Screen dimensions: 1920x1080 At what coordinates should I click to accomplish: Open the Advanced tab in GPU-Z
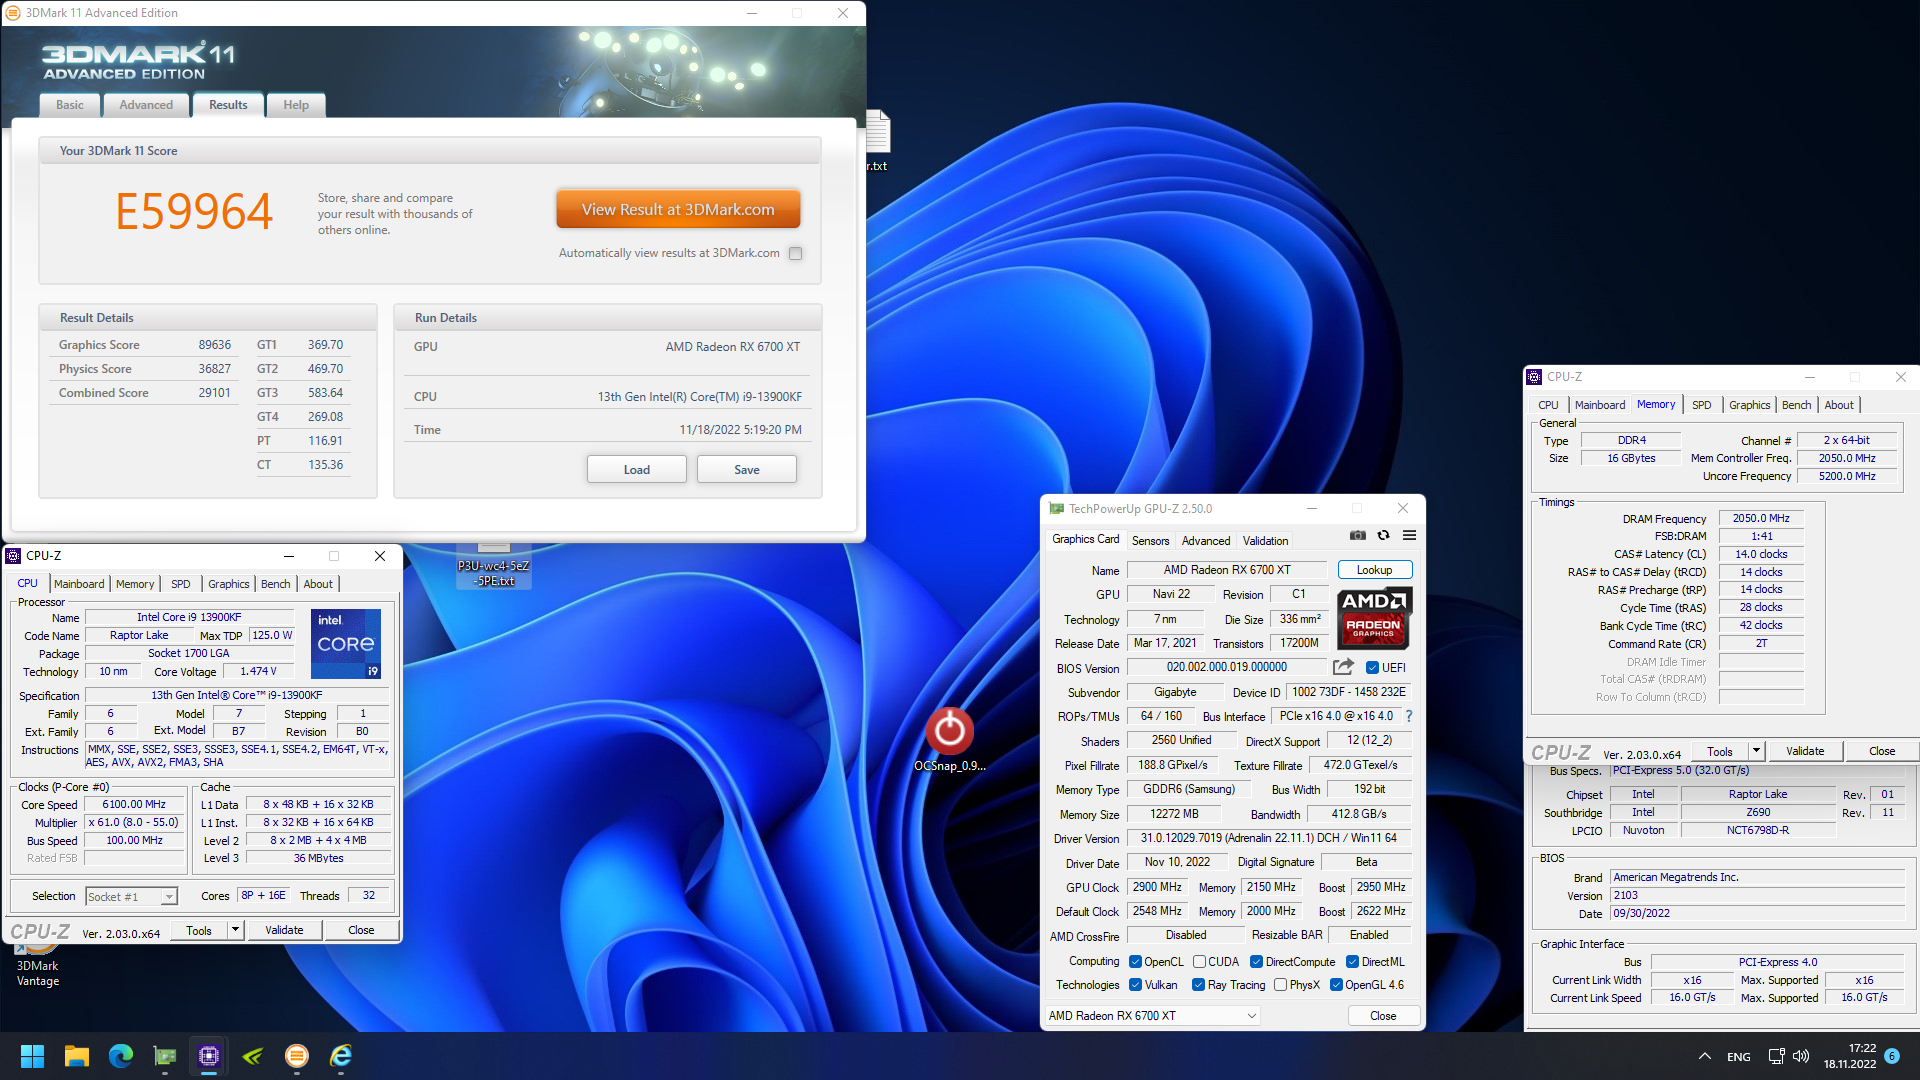click(1206, 541)
